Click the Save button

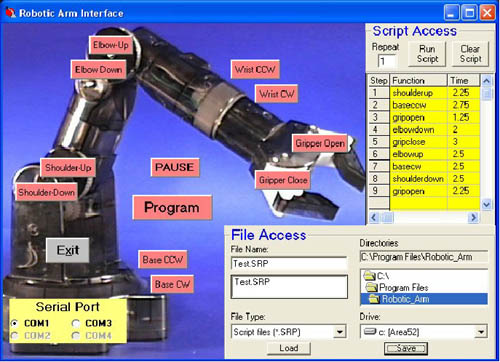[x=406, y=348]
